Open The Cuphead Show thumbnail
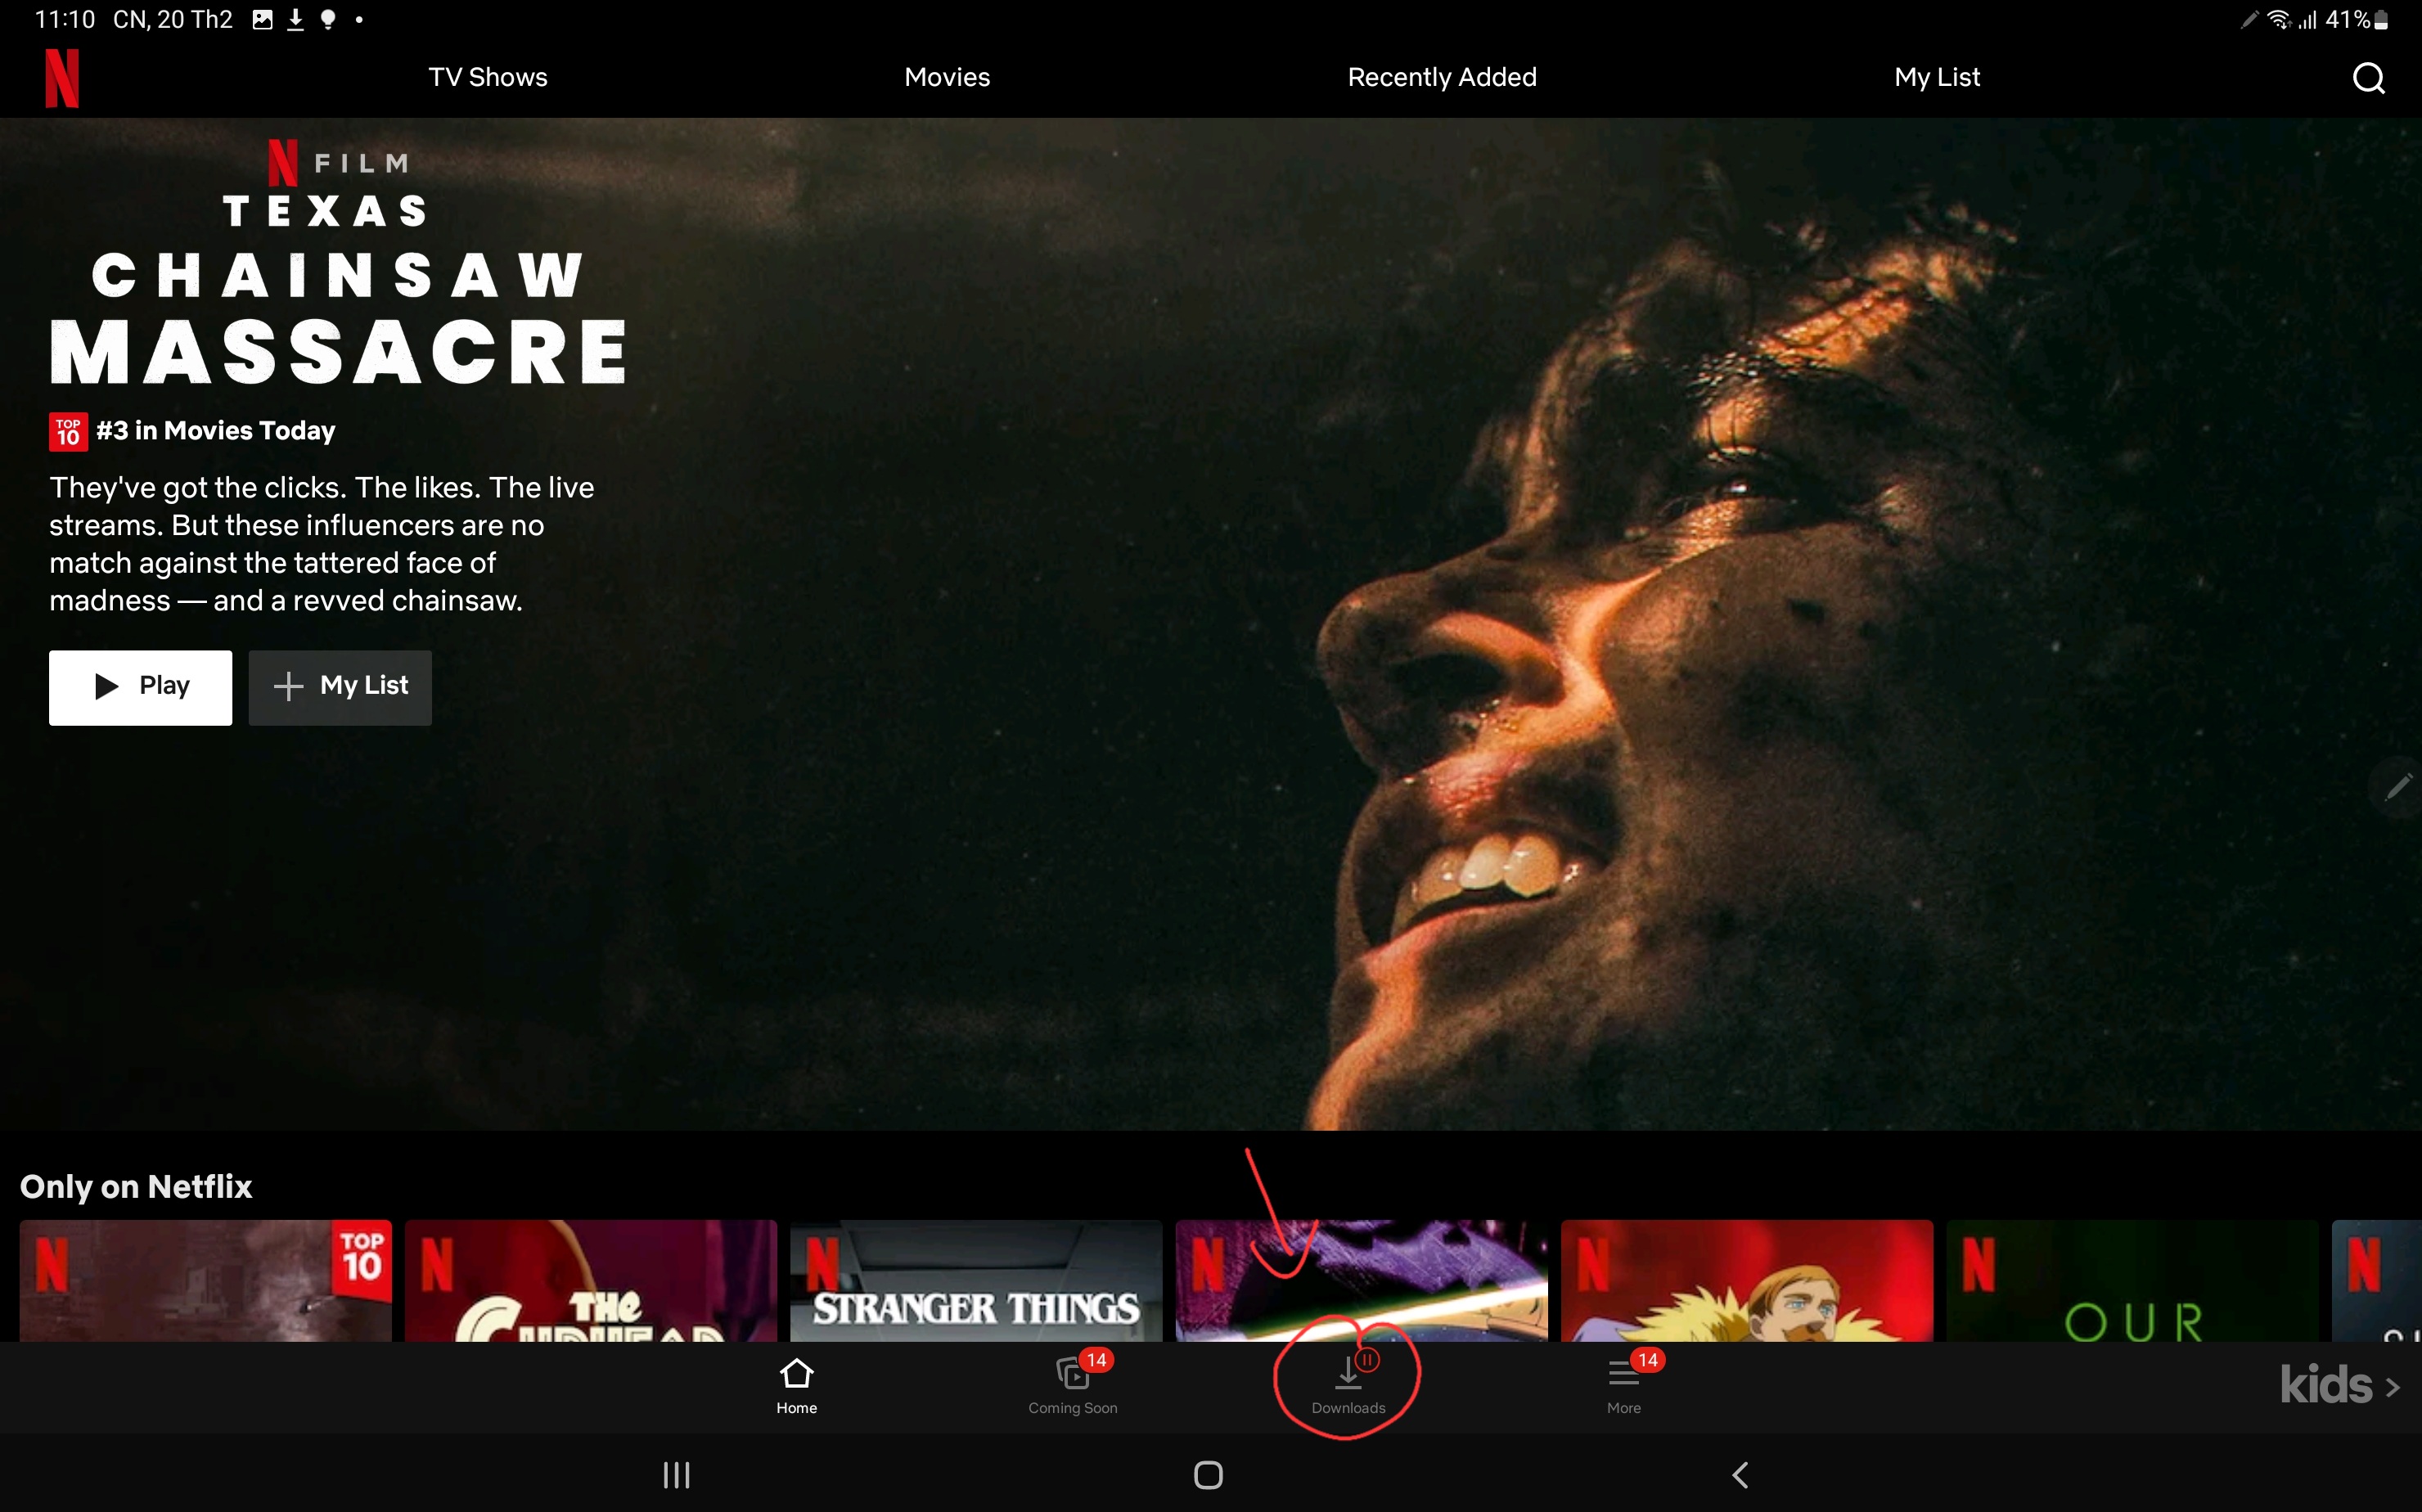Viewport: 2422px width, 1512px height. (591, 1280)
